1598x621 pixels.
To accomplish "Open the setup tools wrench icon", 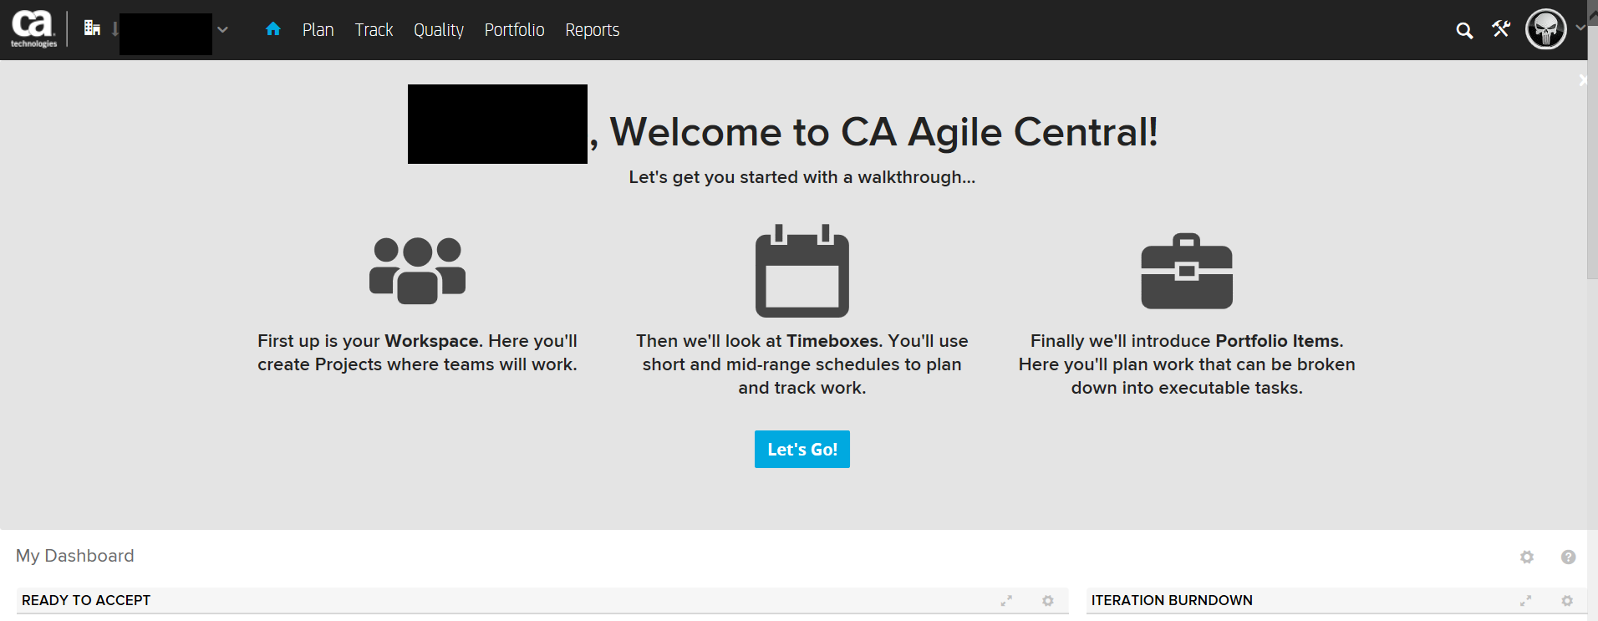I will (1501, 29).
